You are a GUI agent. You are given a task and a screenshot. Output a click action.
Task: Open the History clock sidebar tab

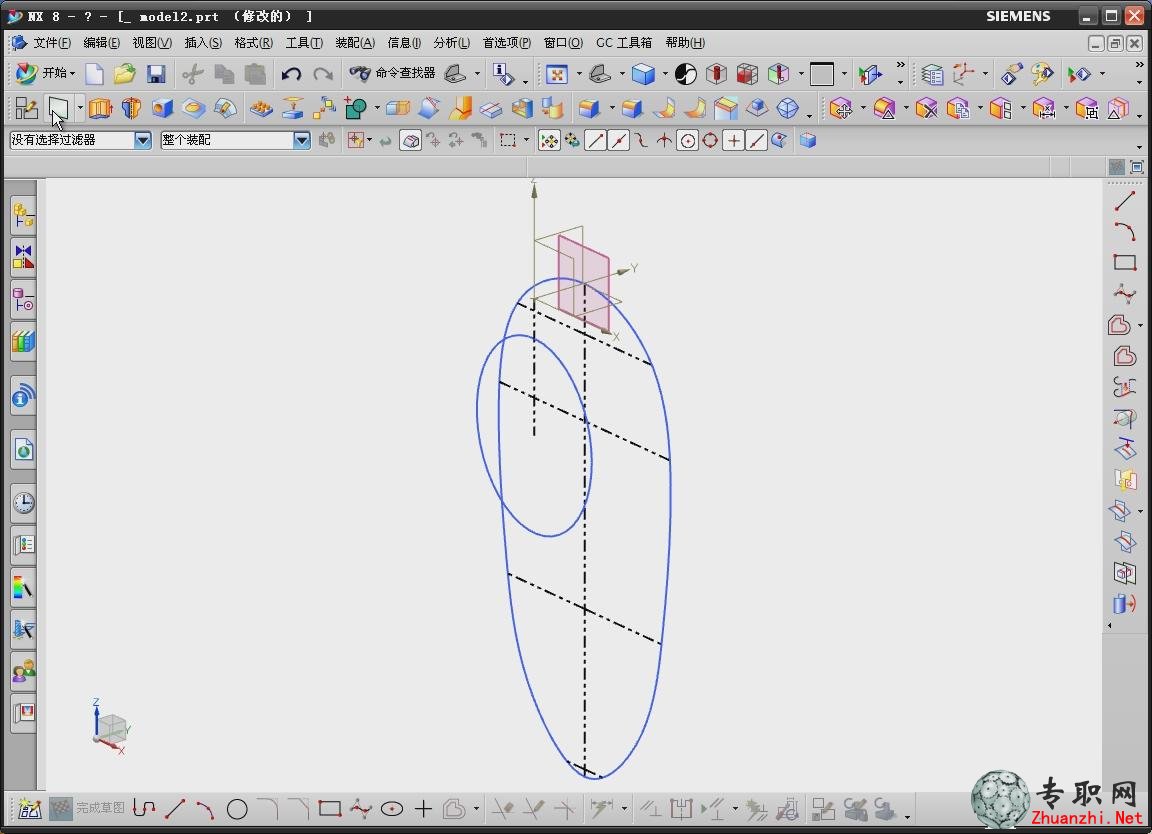pos(24,503)
